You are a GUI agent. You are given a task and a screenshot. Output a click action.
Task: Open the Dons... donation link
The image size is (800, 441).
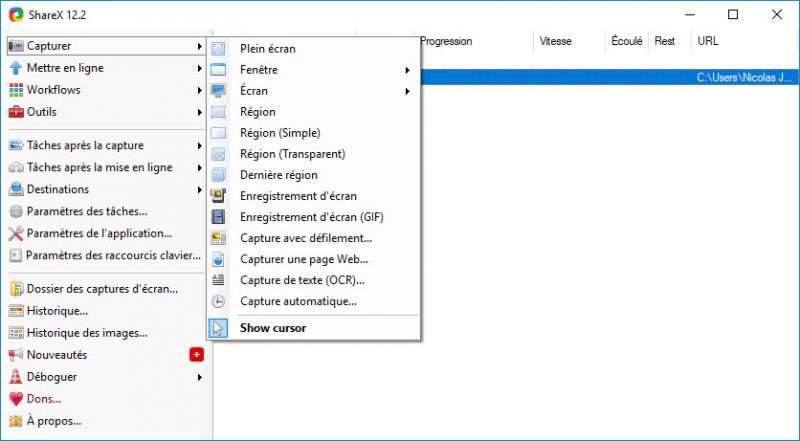pos(44,399)
